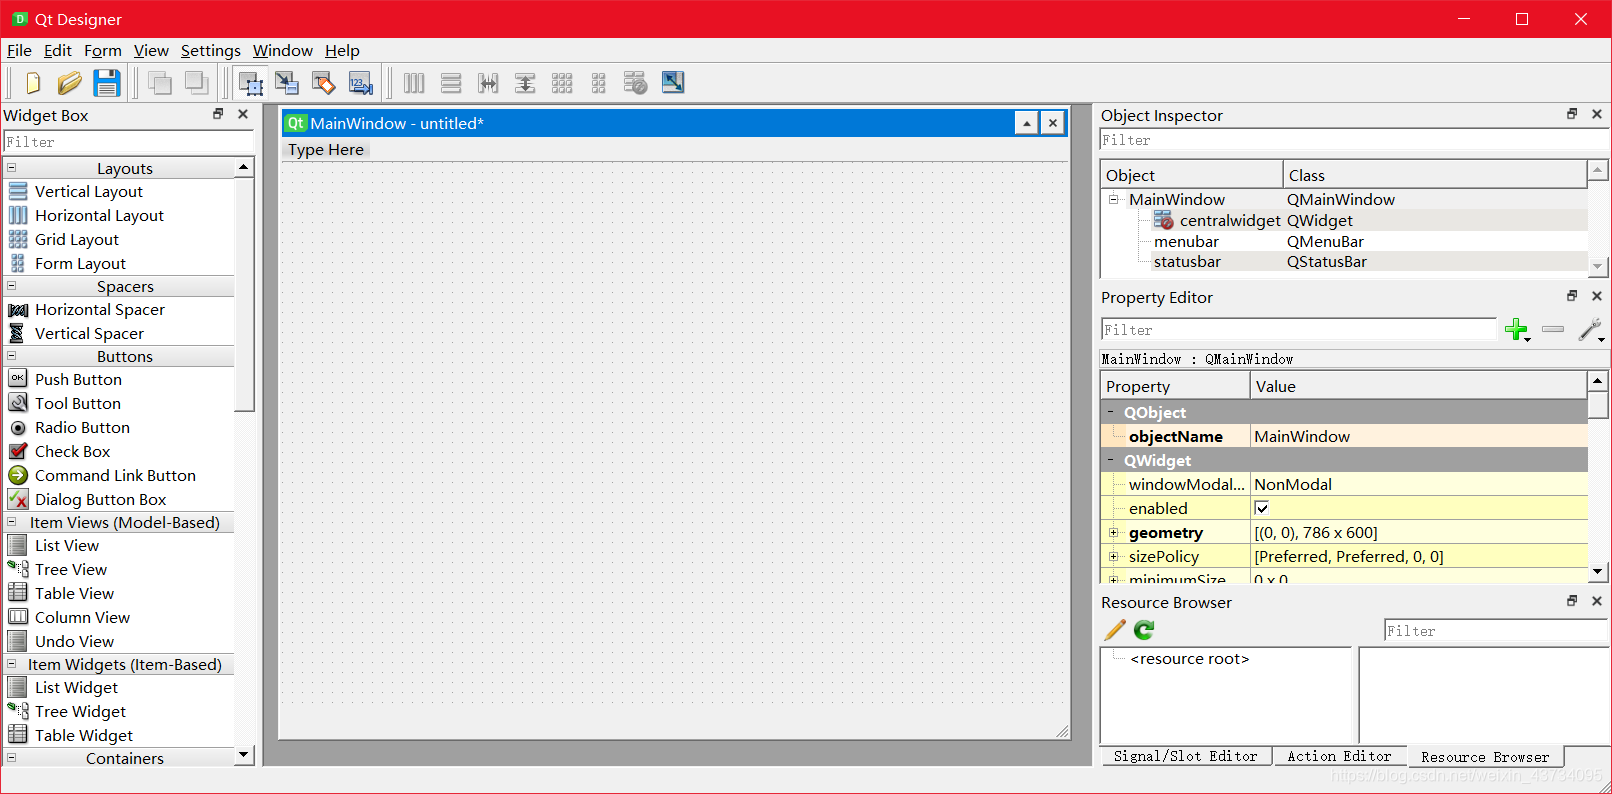The width and height of the screenshot is (1612, 794).
Task: Apply Lay Out in Form Layout icon
Action: [x=599, y=83]
